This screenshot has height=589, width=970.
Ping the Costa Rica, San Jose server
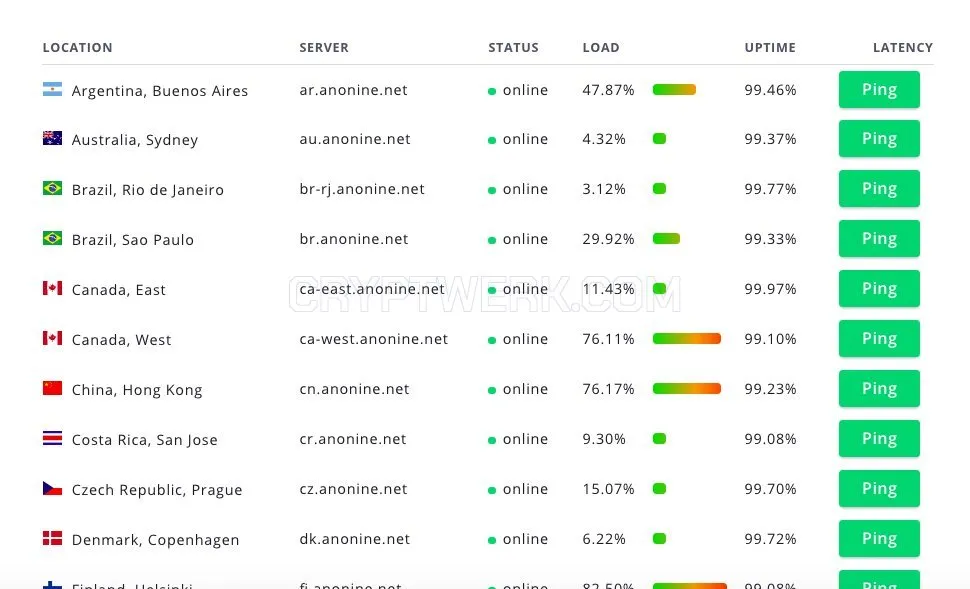coord(879,439)
